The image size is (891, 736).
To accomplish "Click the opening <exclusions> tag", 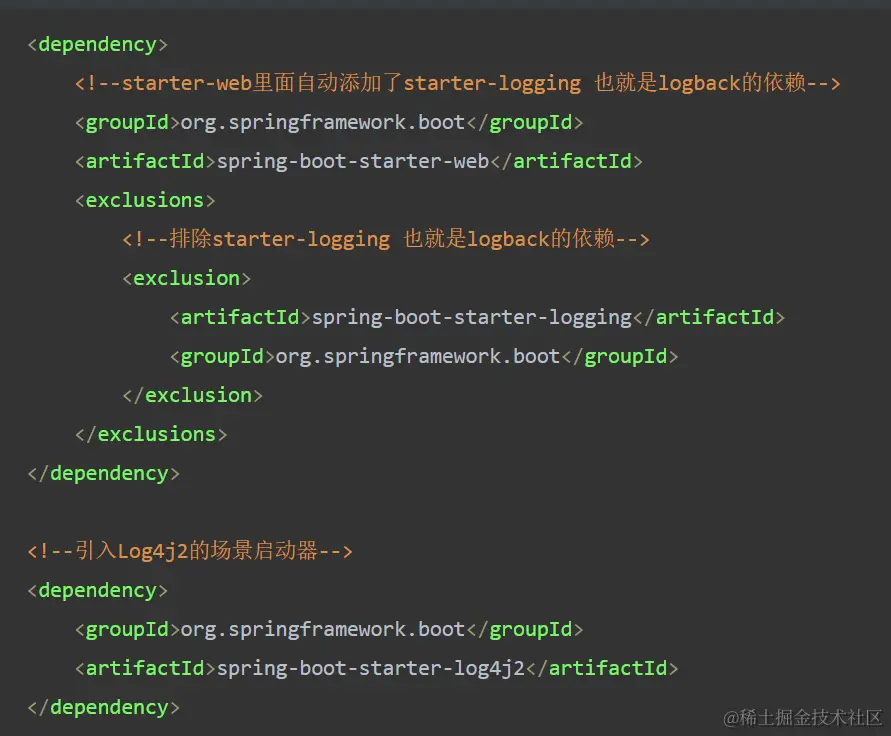I will pyautogui.click(x=145, y=200).
